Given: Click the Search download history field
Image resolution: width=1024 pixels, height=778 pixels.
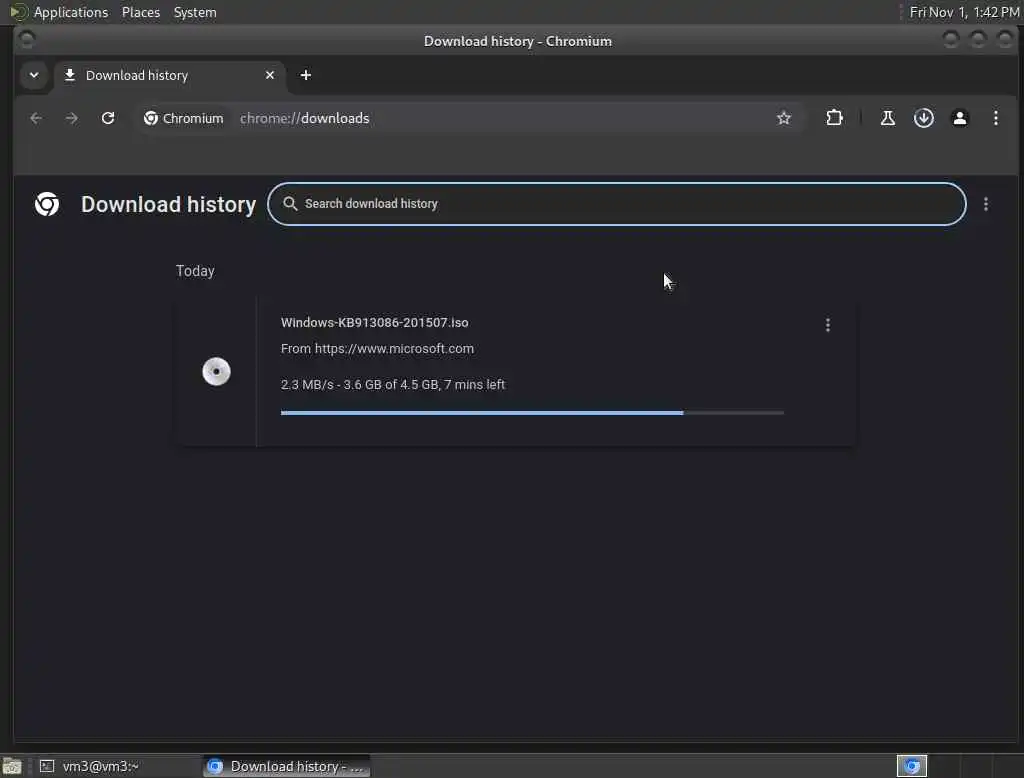Looking at the screenshot, I should 616,204.
